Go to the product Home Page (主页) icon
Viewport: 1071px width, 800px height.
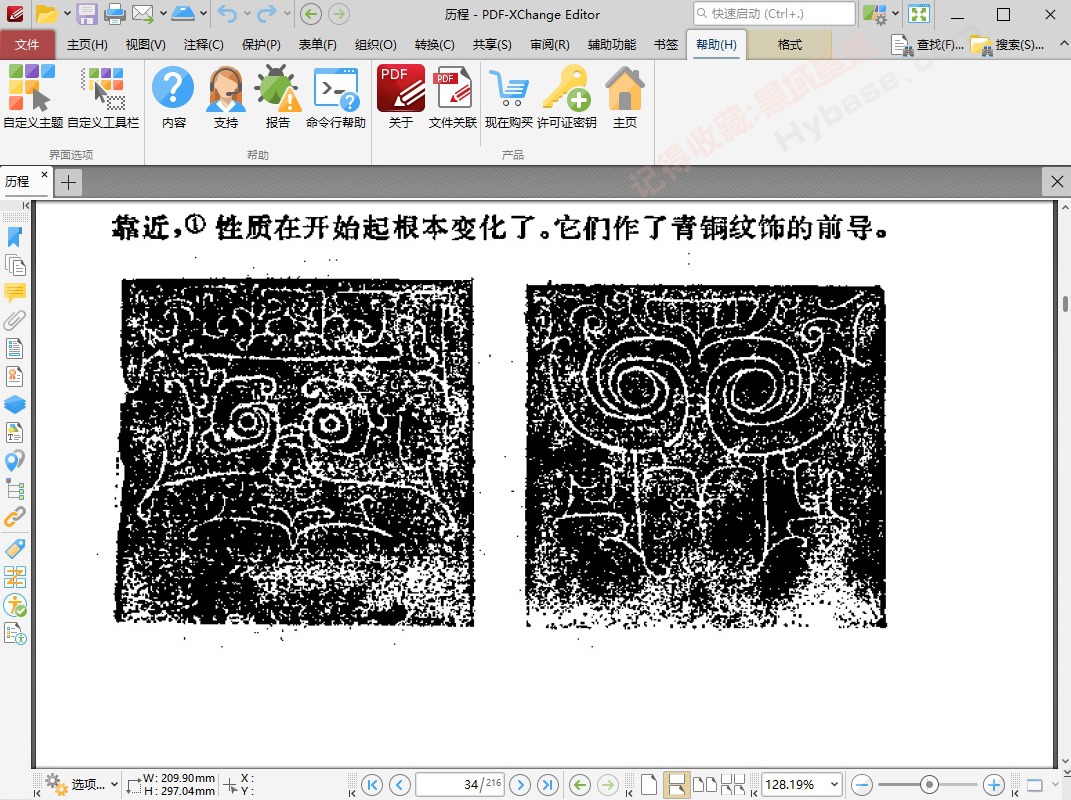point(624,97)
